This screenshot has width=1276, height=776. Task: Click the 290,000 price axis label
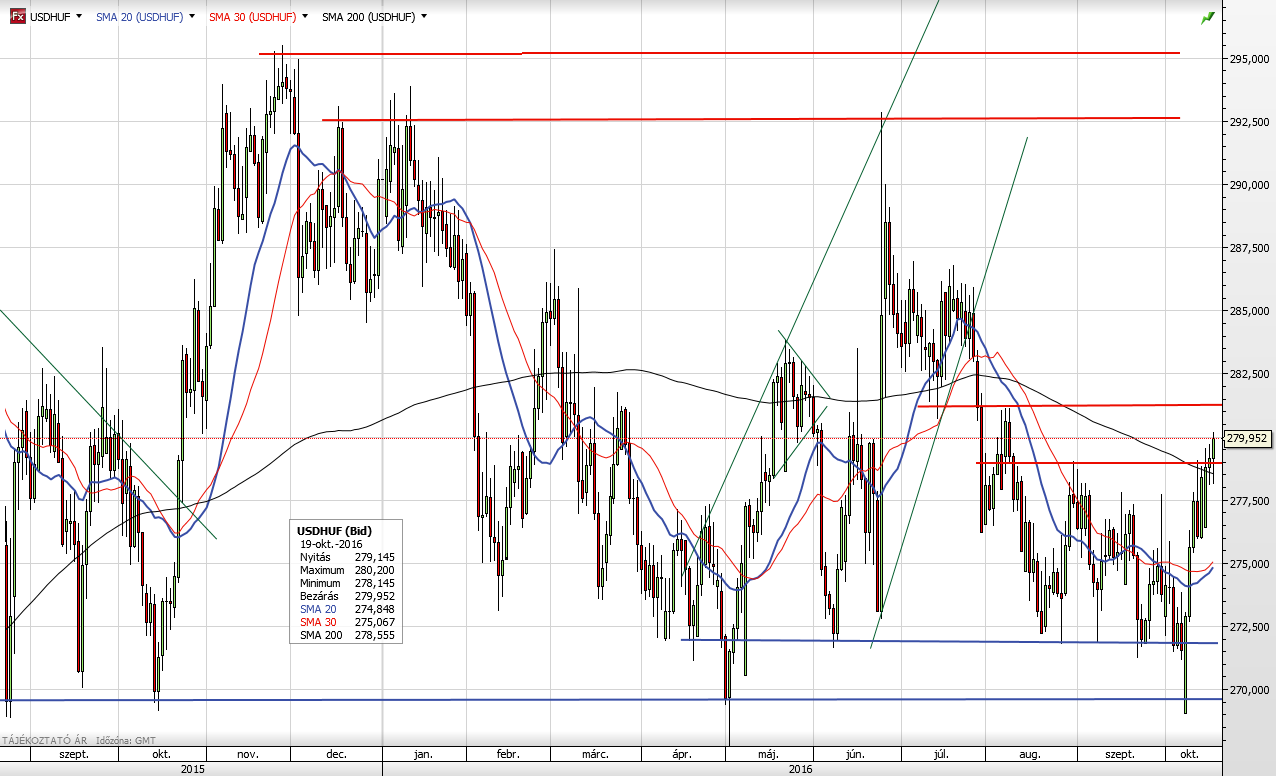click(x=1247, y=185)
